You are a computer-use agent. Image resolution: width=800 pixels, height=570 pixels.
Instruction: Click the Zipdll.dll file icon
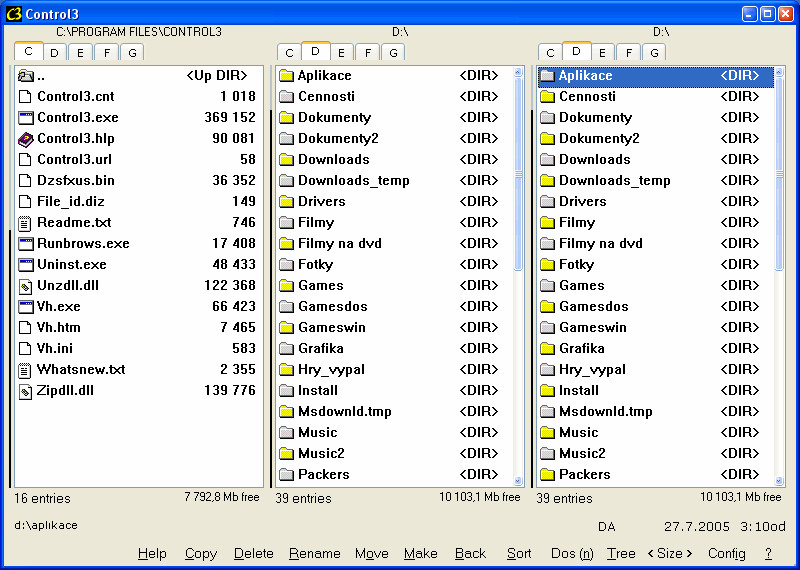tap(25, 391)
